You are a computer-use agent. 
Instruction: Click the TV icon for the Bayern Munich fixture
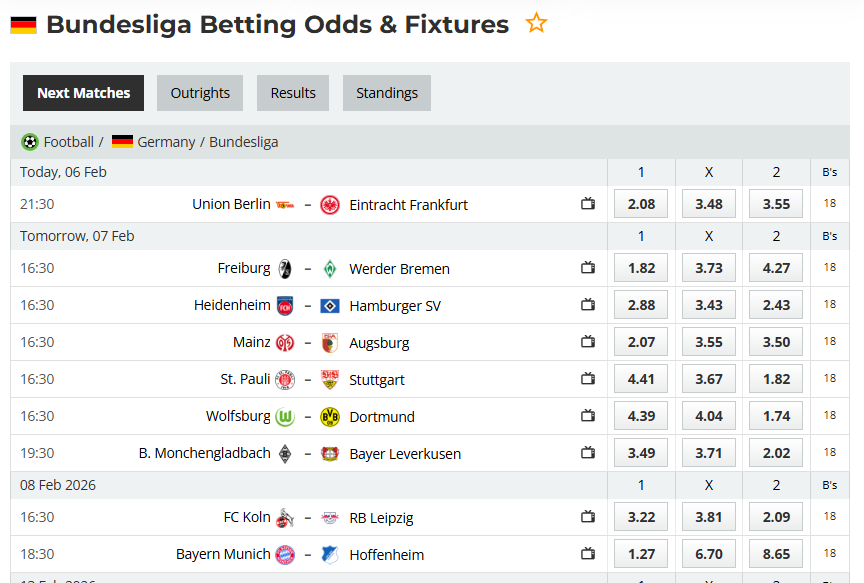588,553
